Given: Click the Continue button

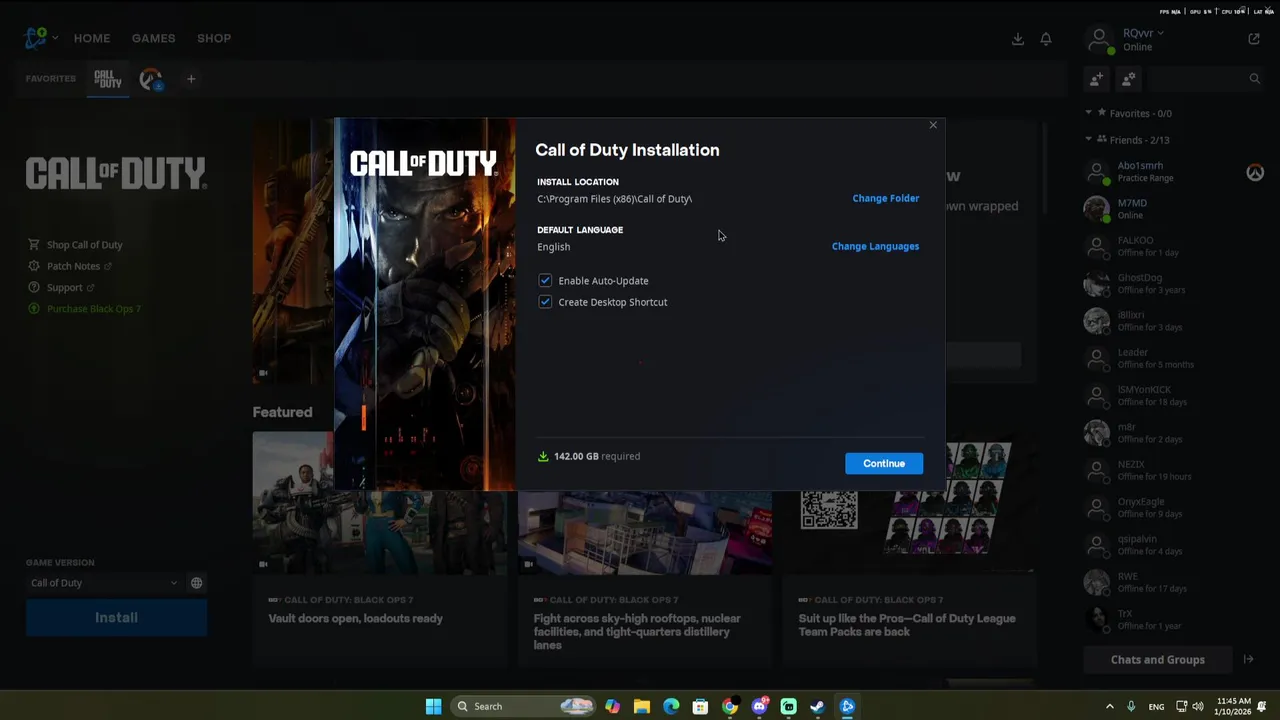Looking at the screenshot, I should [884, 463].
